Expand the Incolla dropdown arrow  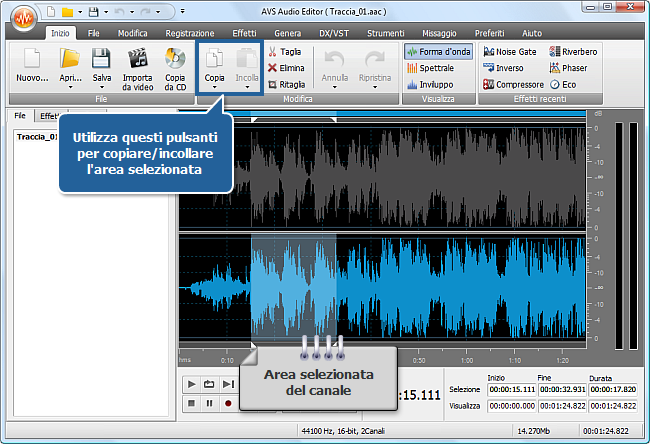coord(247,87)
